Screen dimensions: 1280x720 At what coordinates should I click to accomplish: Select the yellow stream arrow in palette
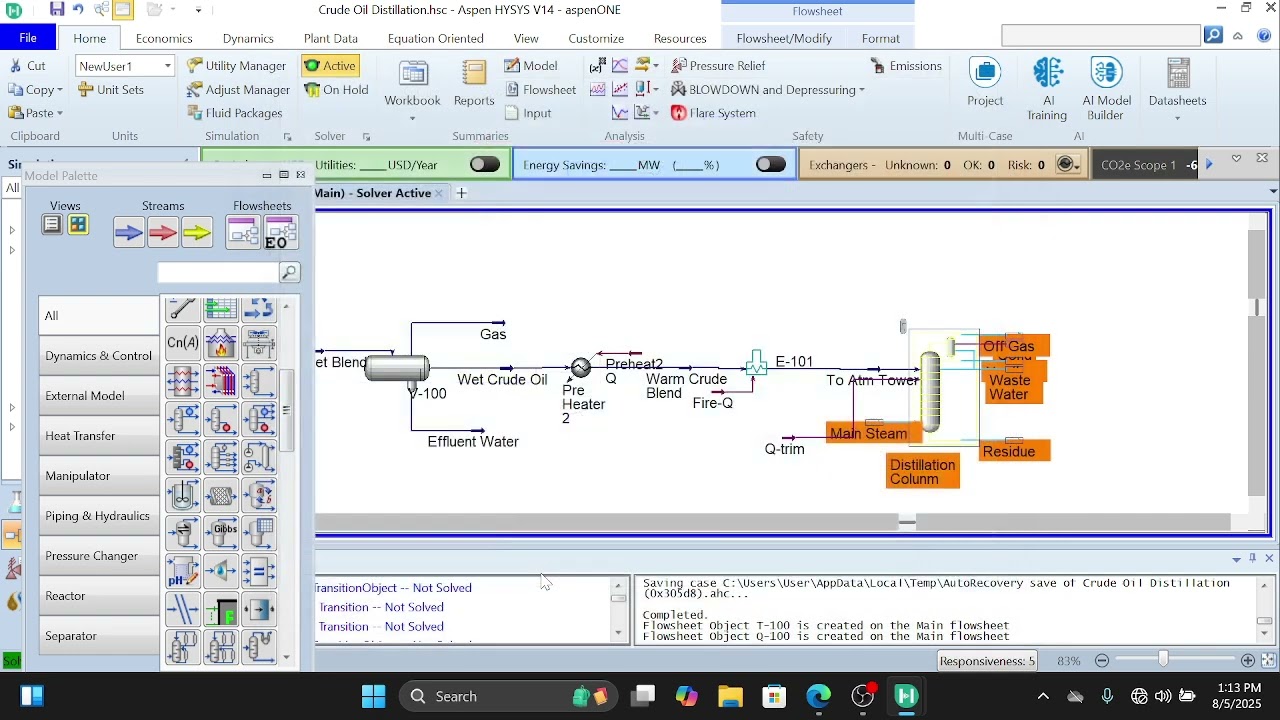click(197, 233)
